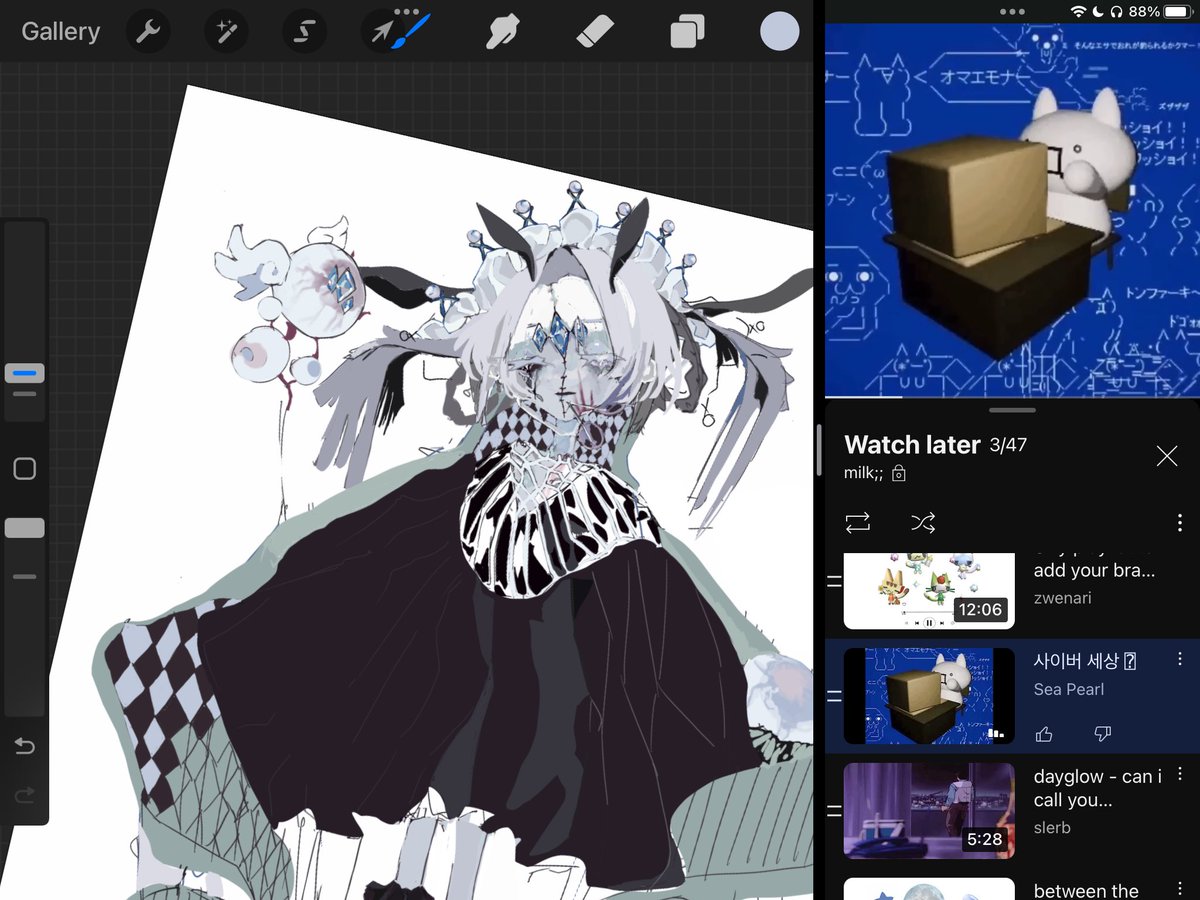Tap the 'slerb' channel name
Image resolution: width=1200 pixels, height=900 pixels.
click(x=1052, y=827)
